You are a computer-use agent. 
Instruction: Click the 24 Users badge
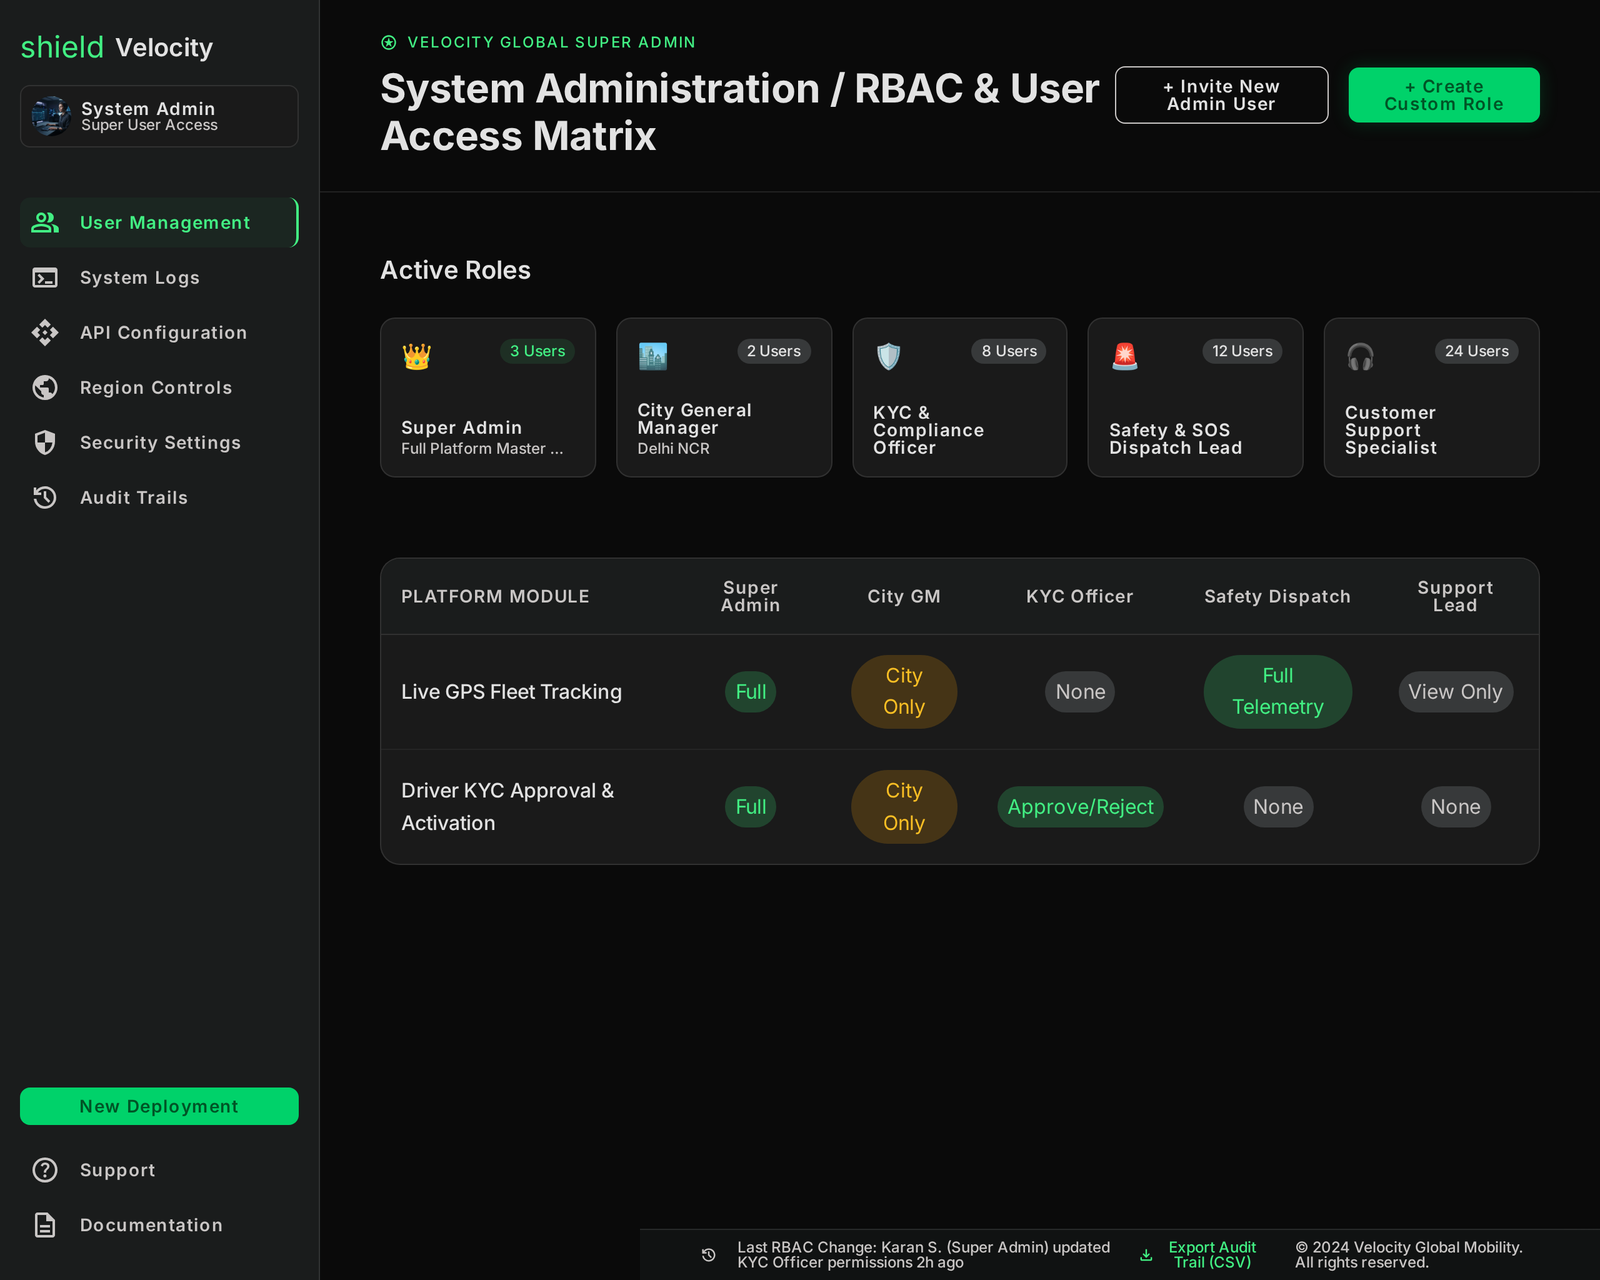pos(1477,351)
